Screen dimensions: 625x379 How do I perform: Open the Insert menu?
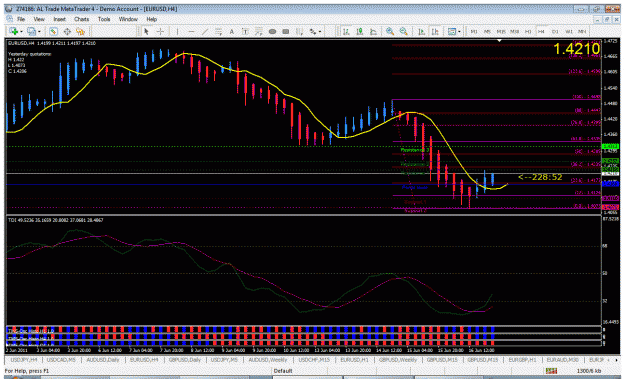point(59,19)
